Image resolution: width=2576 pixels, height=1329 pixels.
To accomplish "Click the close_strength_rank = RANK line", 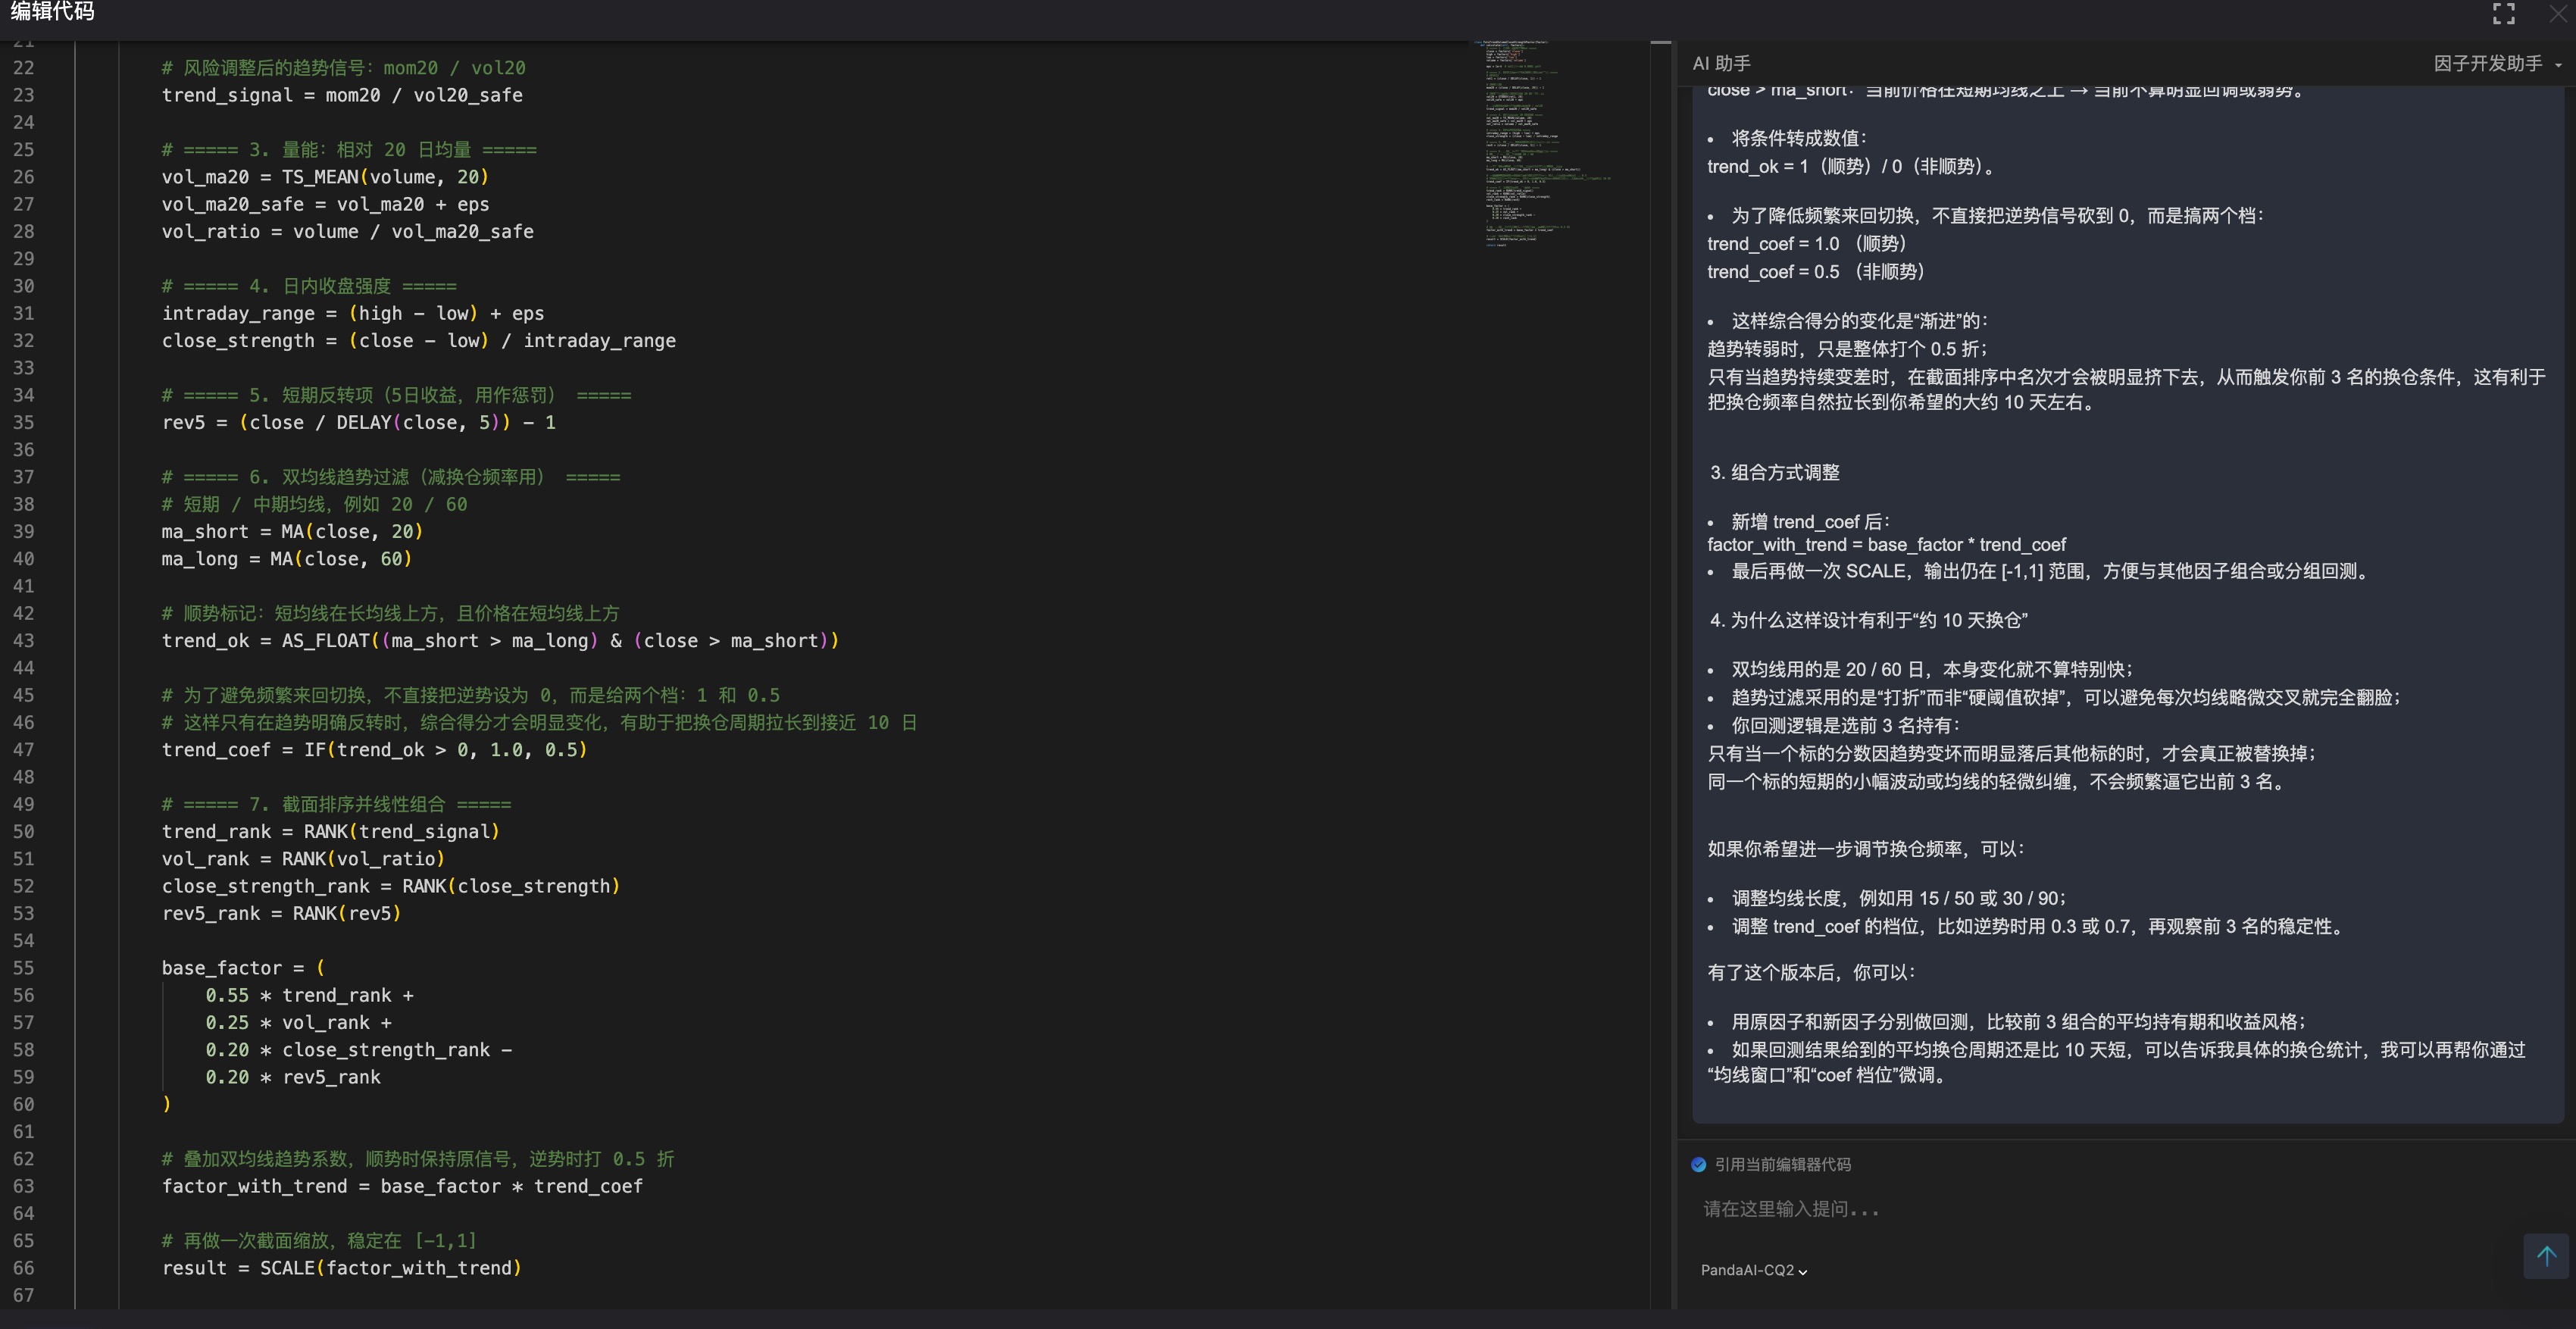I will [391, 886].
